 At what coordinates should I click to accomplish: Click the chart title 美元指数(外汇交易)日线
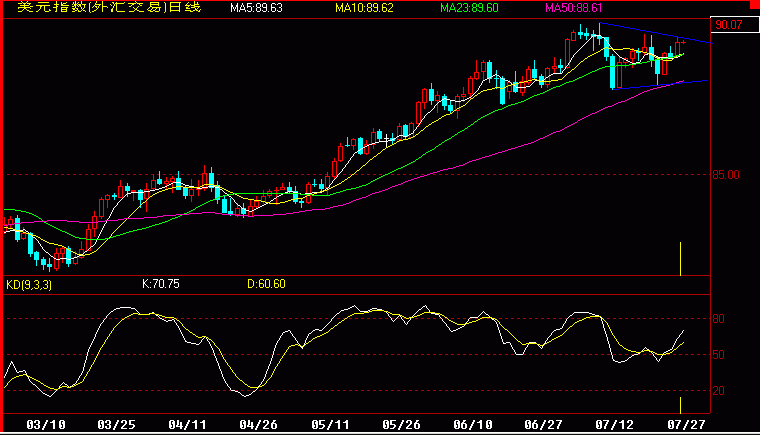coord(109,7)
